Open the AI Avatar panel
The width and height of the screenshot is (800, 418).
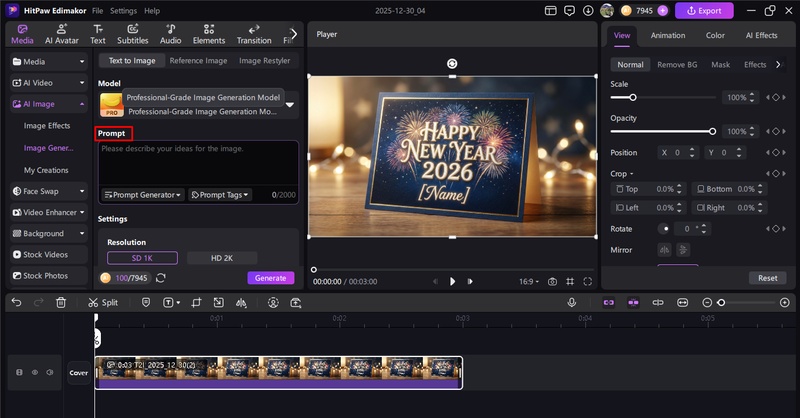(x=62, y=34)
